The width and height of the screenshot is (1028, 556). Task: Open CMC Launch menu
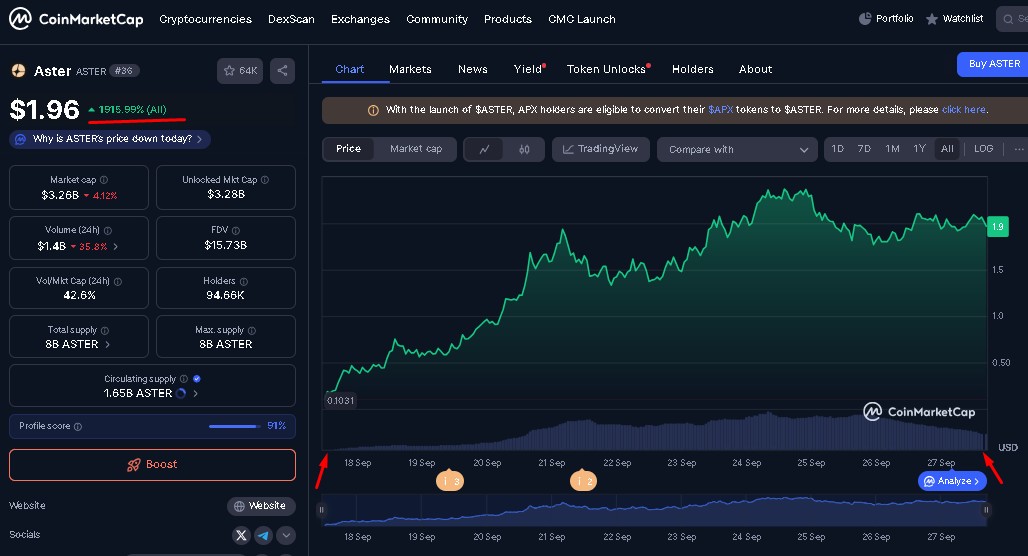582,19
